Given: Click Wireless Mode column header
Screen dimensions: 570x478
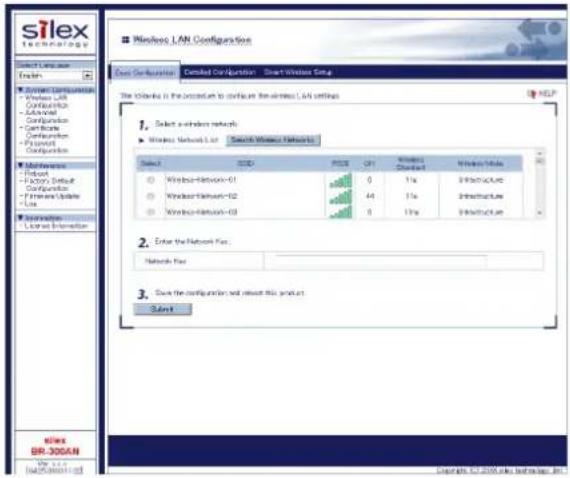Looking at the screenshot, I should tap(481, 164).
